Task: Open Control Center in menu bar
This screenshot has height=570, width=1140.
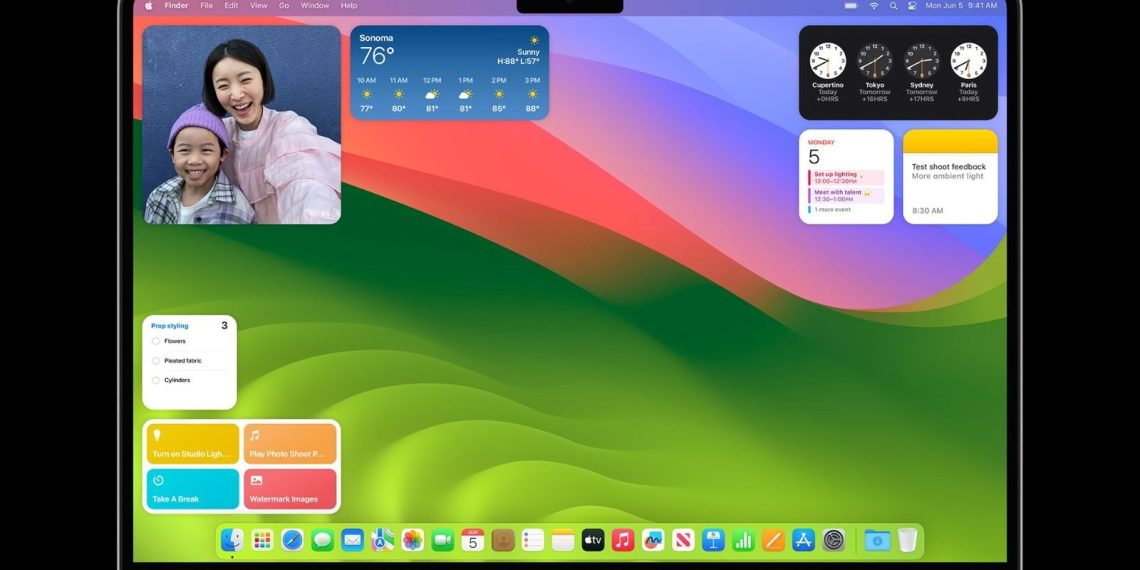Action: [912, 6]
